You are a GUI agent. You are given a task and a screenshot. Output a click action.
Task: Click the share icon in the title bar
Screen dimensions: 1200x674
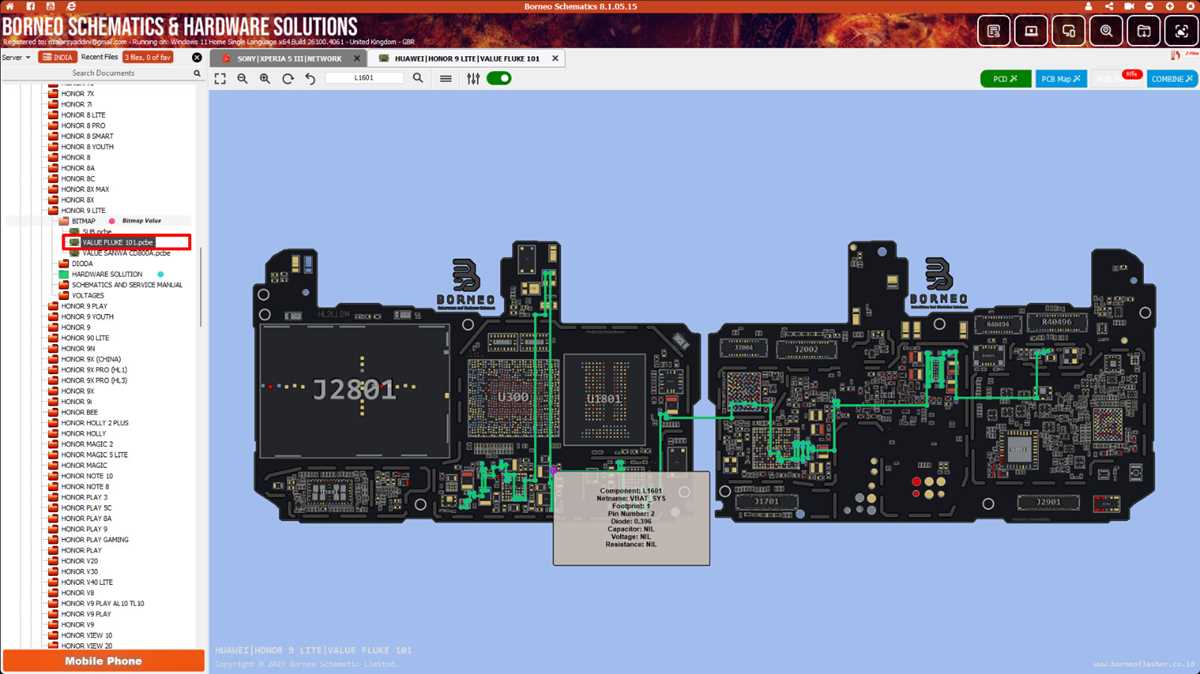point(1108,6)
